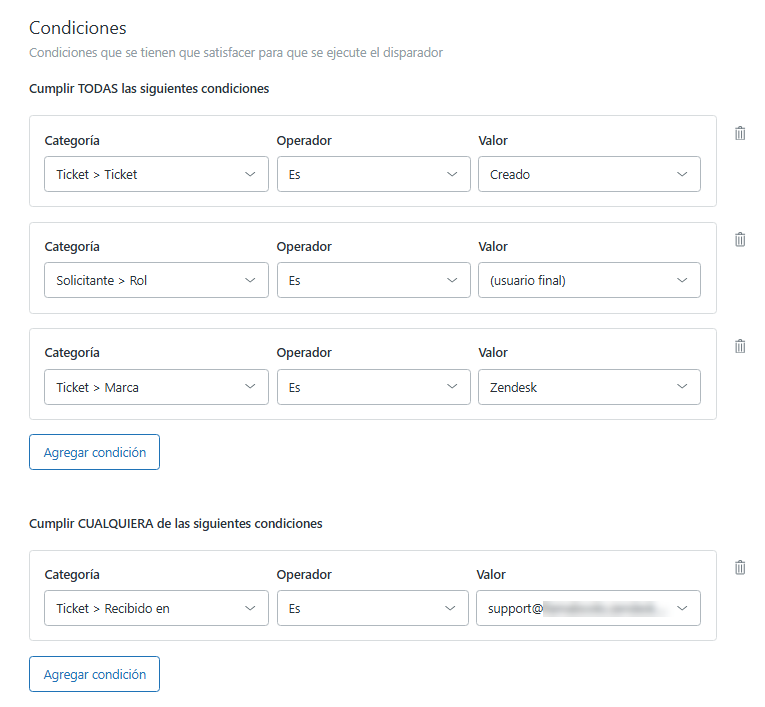Screen dimensions: 765x707
Task: Trash the Ticket > Recibido en condition
Action: pyautogui.click(x=740, y=567)
